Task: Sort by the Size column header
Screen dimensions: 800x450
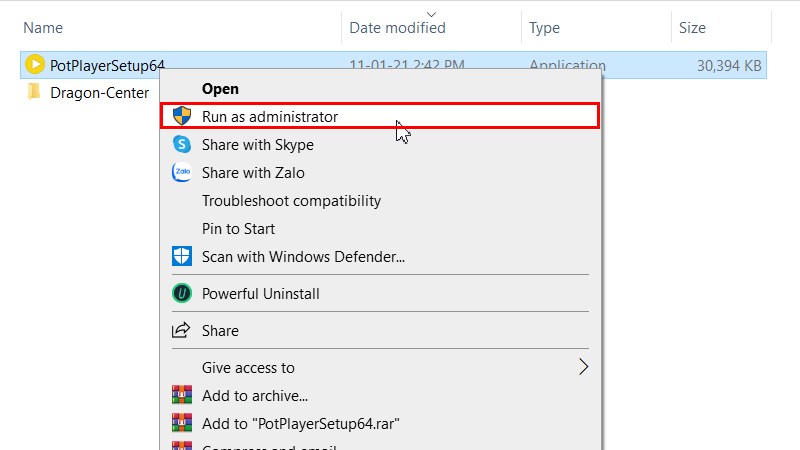Action: (x=692, y=28)
